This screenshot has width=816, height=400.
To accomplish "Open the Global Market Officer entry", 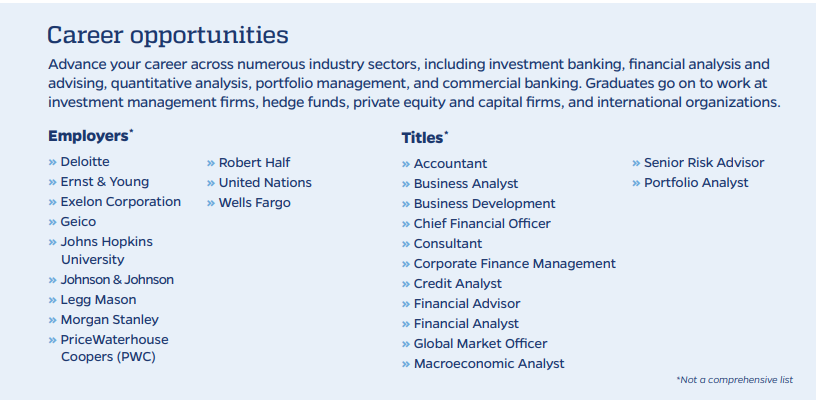I will (480, 343).
